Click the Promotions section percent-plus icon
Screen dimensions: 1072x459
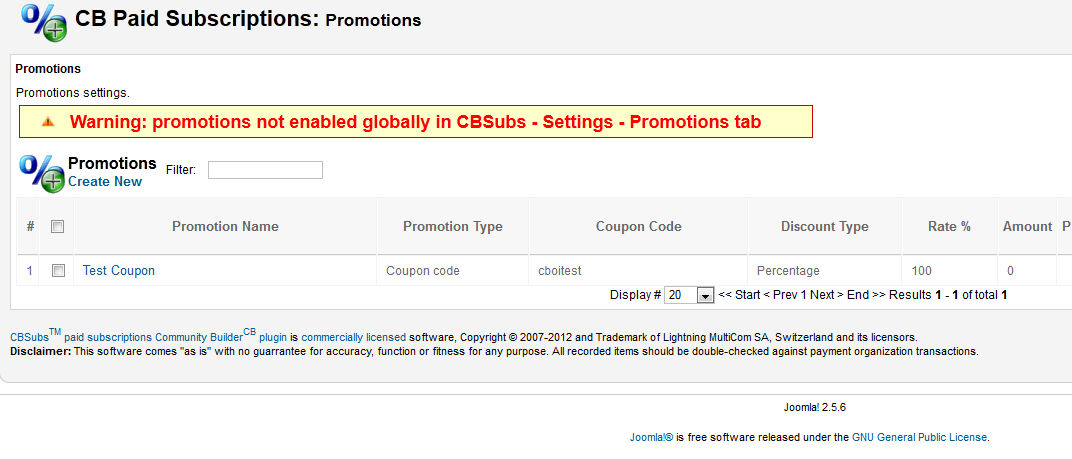point(42,174)
